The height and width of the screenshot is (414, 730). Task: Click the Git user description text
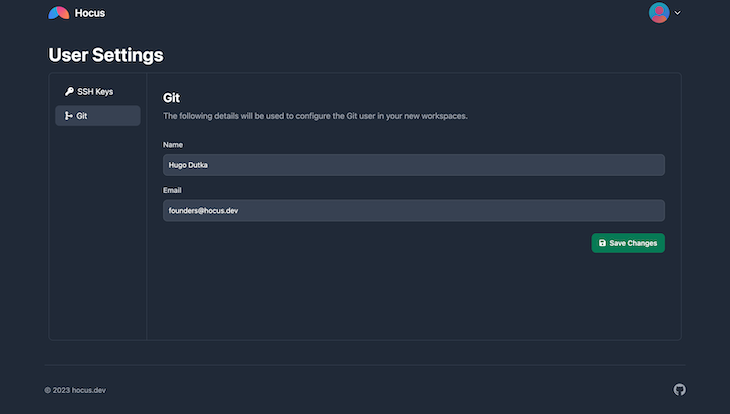point(315,116)
